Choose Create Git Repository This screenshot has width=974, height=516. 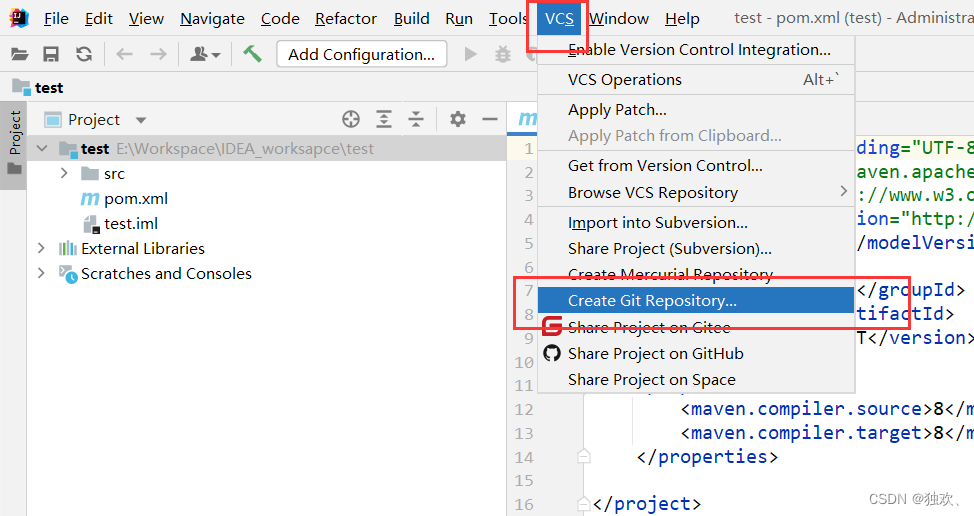point(696,301)
